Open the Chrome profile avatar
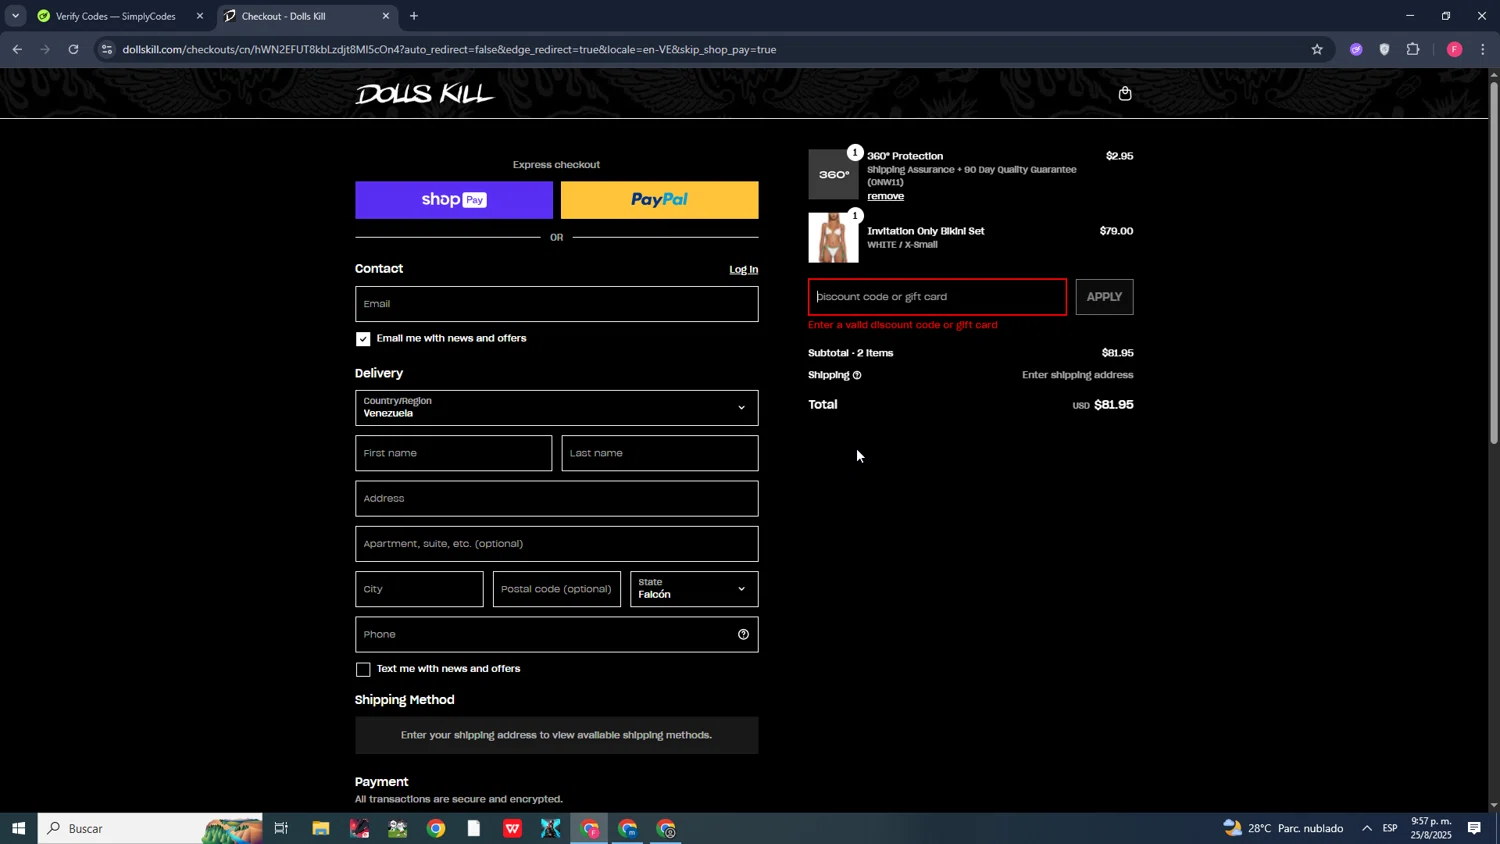The image size is (1500, 844). coord(1454,49)
